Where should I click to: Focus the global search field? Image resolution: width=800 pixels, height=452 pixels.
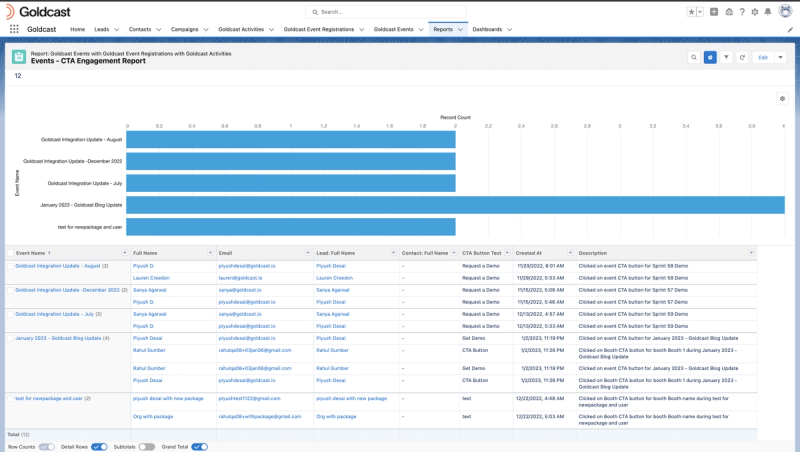click(386, 12)
